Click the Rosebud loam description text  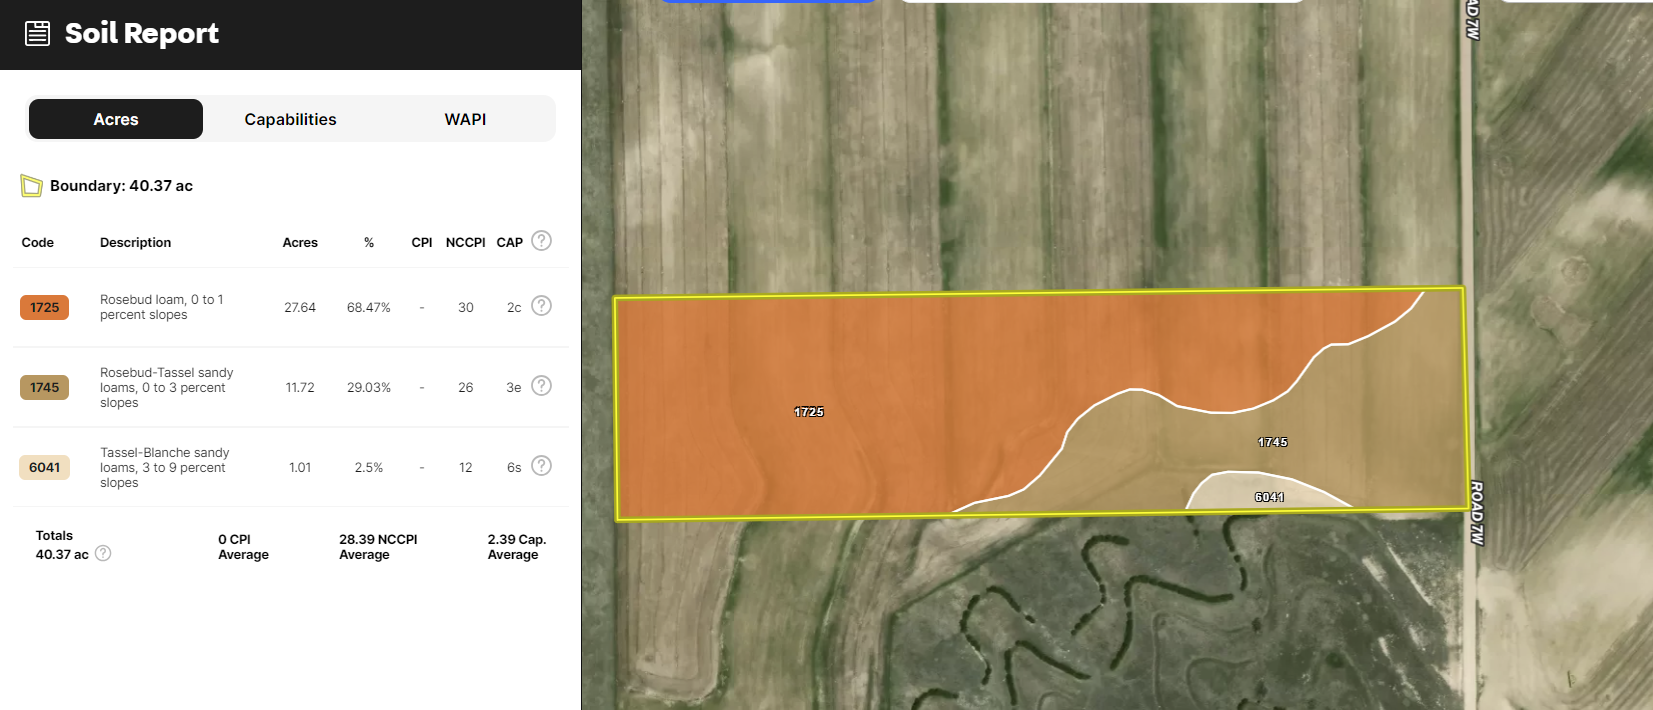161,307
